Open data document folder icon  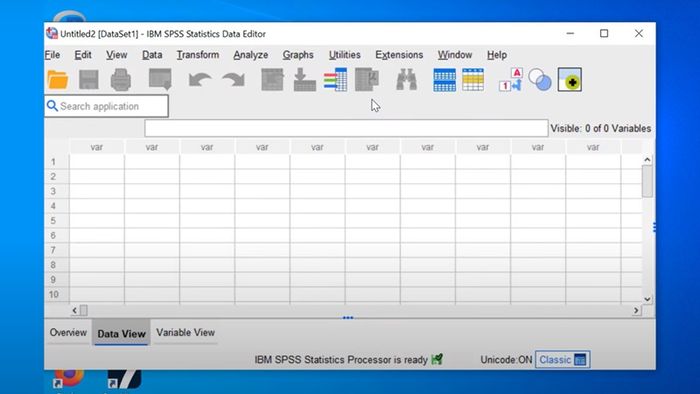click(x=58, y=80)
